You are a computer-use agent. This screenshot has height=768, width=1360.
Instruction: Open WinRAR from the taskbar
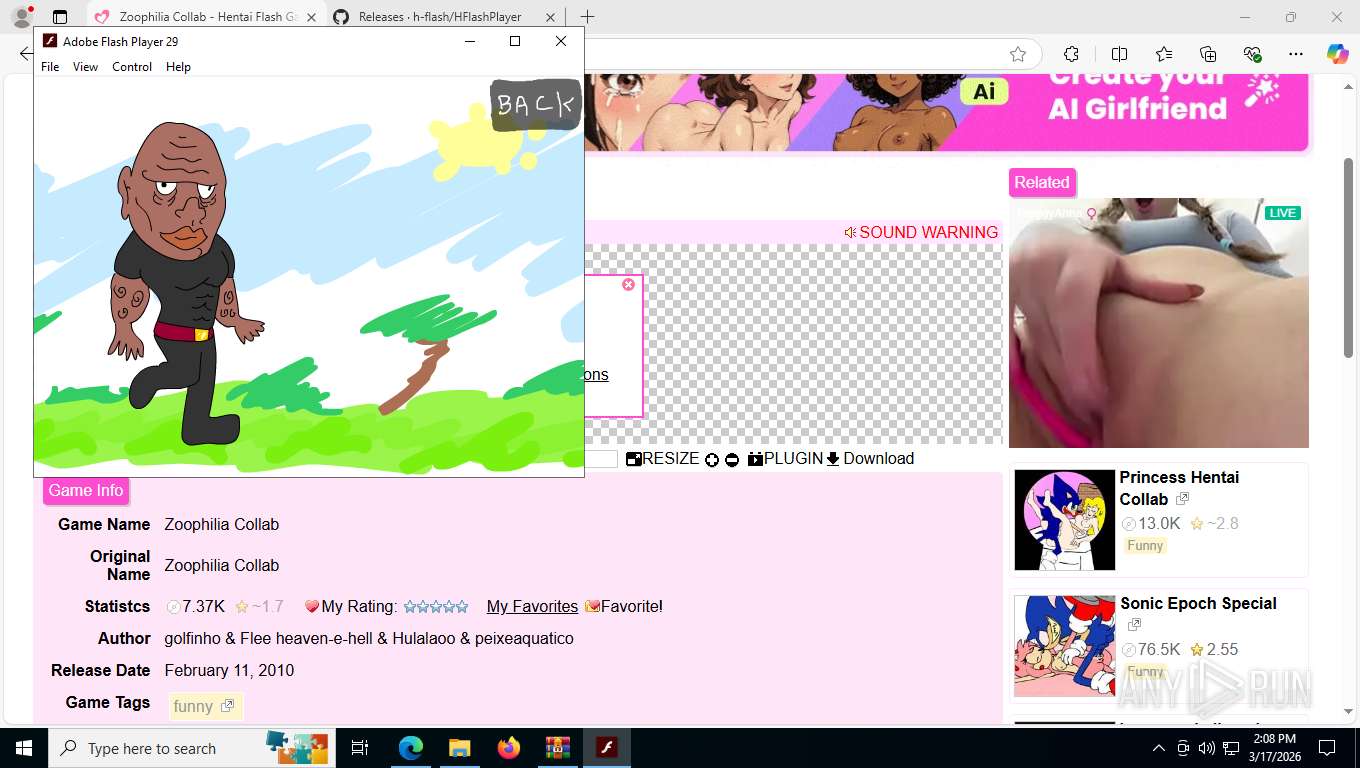(557, 748)
